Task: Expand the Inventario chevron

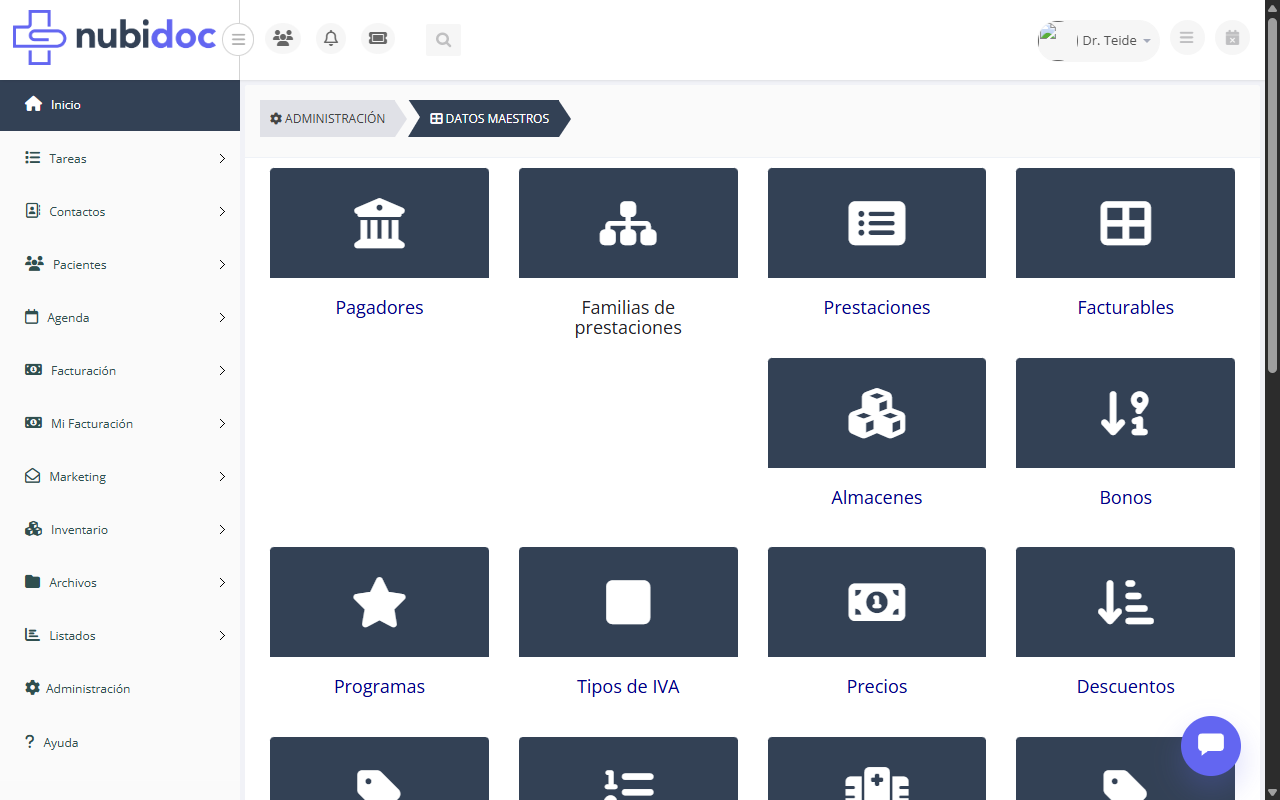Action: pos(222,529)
